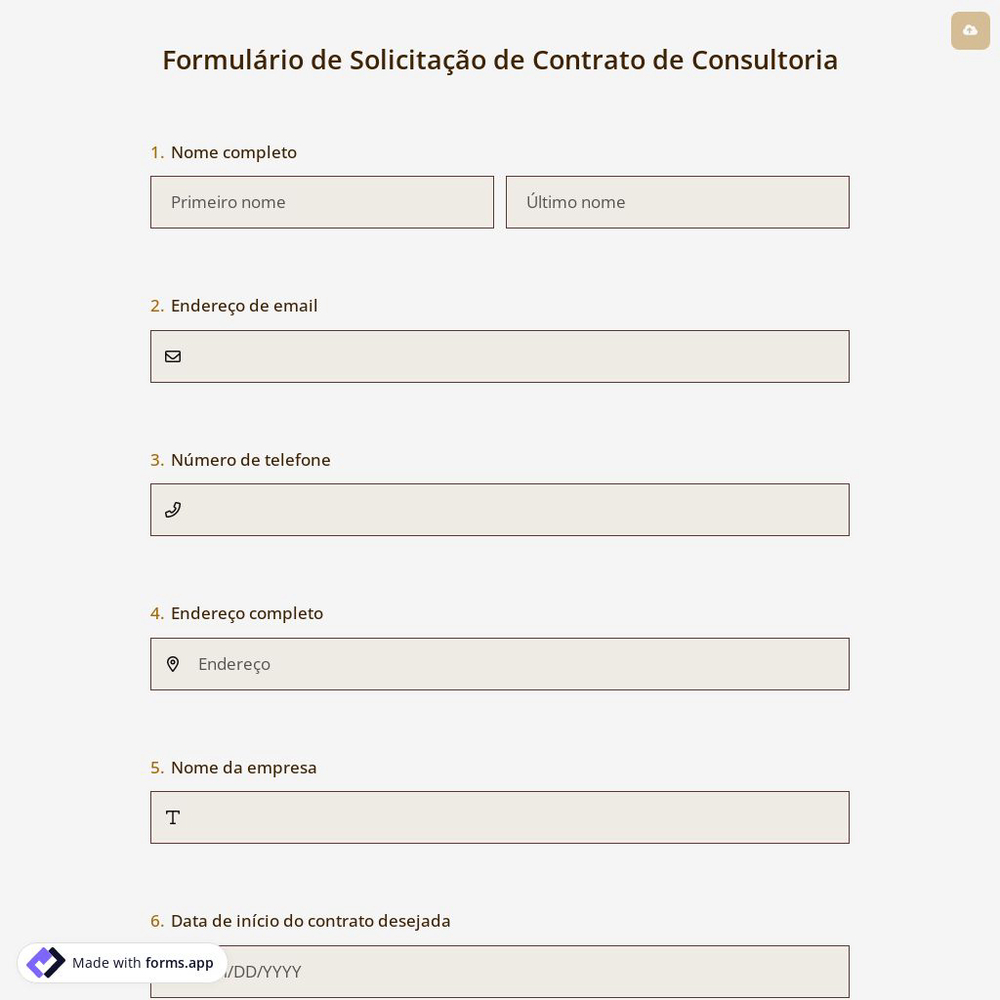
Task: Click the envelope icon in the email field
Action: coord(173,356)
